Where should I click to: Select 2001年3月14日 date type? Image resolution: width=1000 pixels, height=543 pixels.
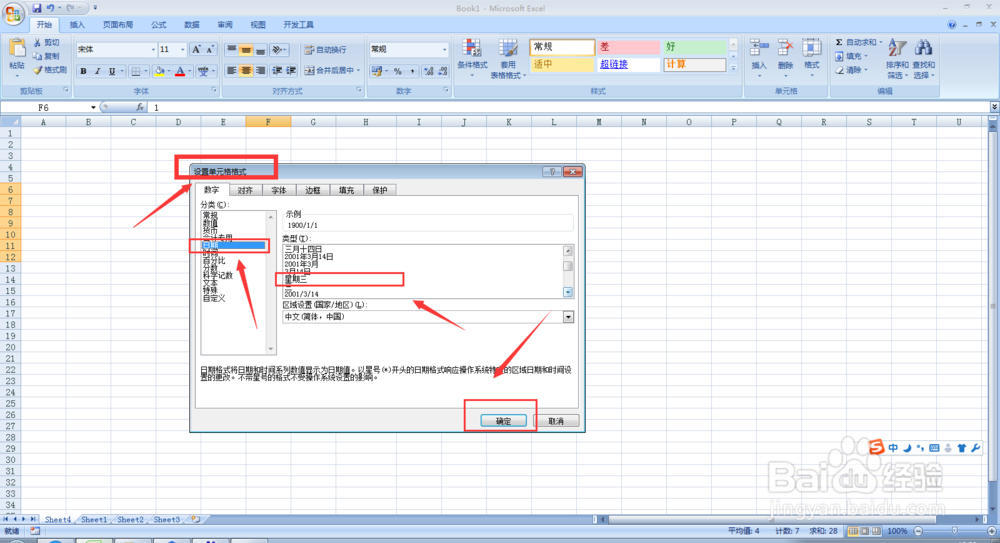309,257
